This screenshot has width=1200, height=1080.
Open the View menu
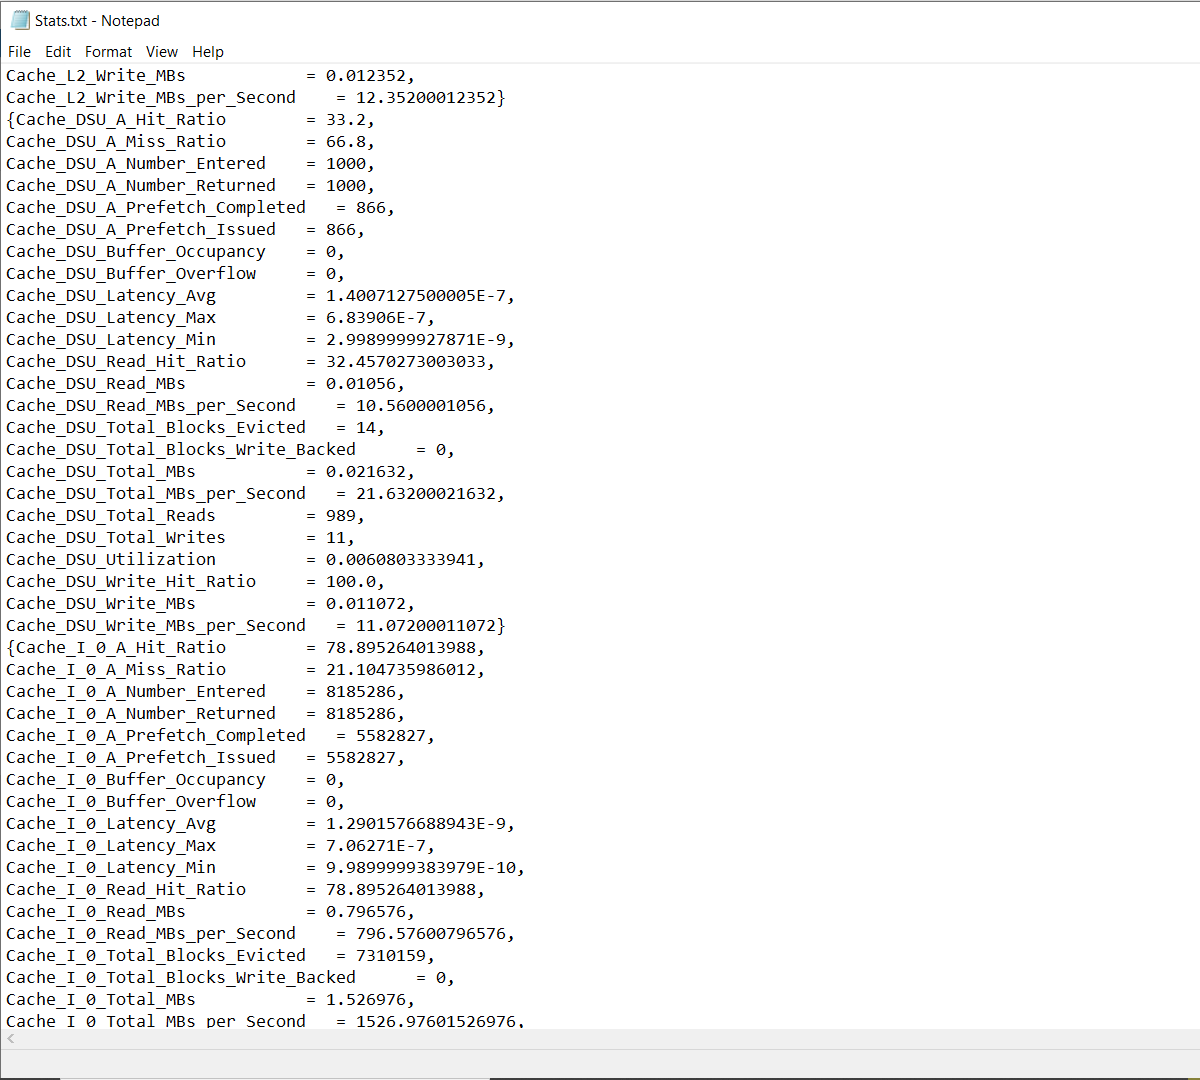click(161, 52)
